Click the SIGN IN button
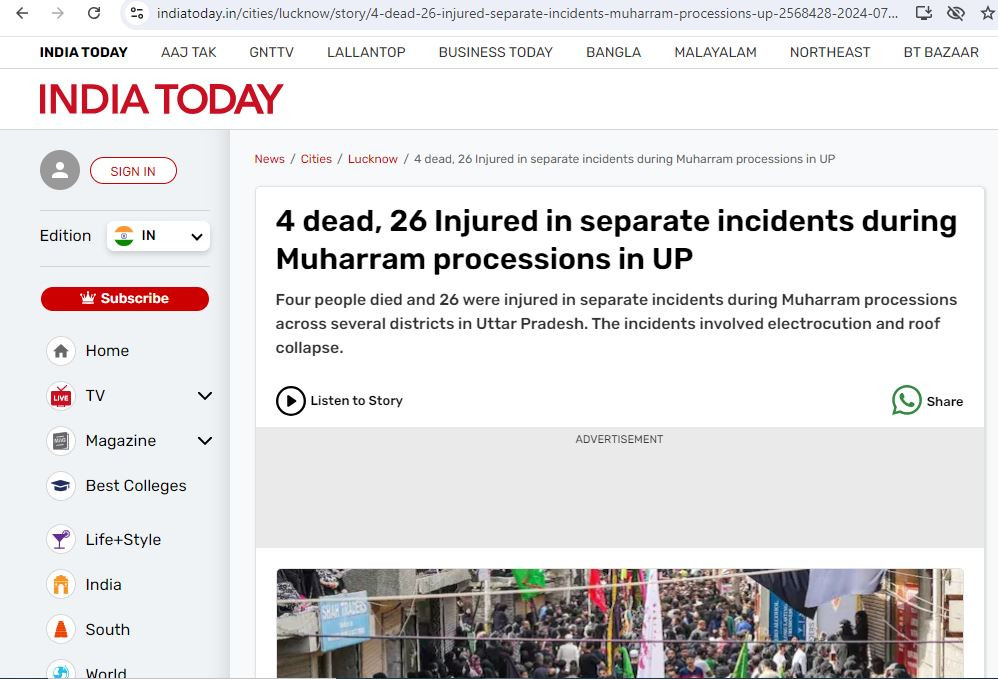Image resolution: width=998 pixels, height=679 pixels. click(x=133, y=171)
